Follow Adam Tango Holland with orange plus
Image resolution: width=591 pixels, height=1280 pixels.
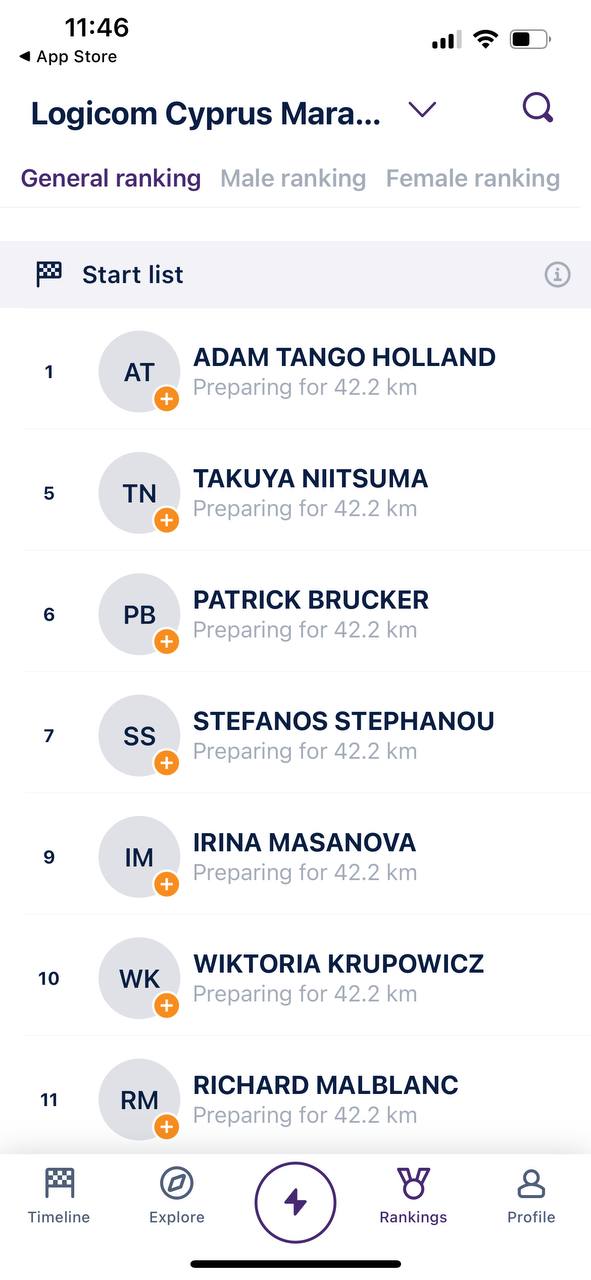click(x=166, y=399)
